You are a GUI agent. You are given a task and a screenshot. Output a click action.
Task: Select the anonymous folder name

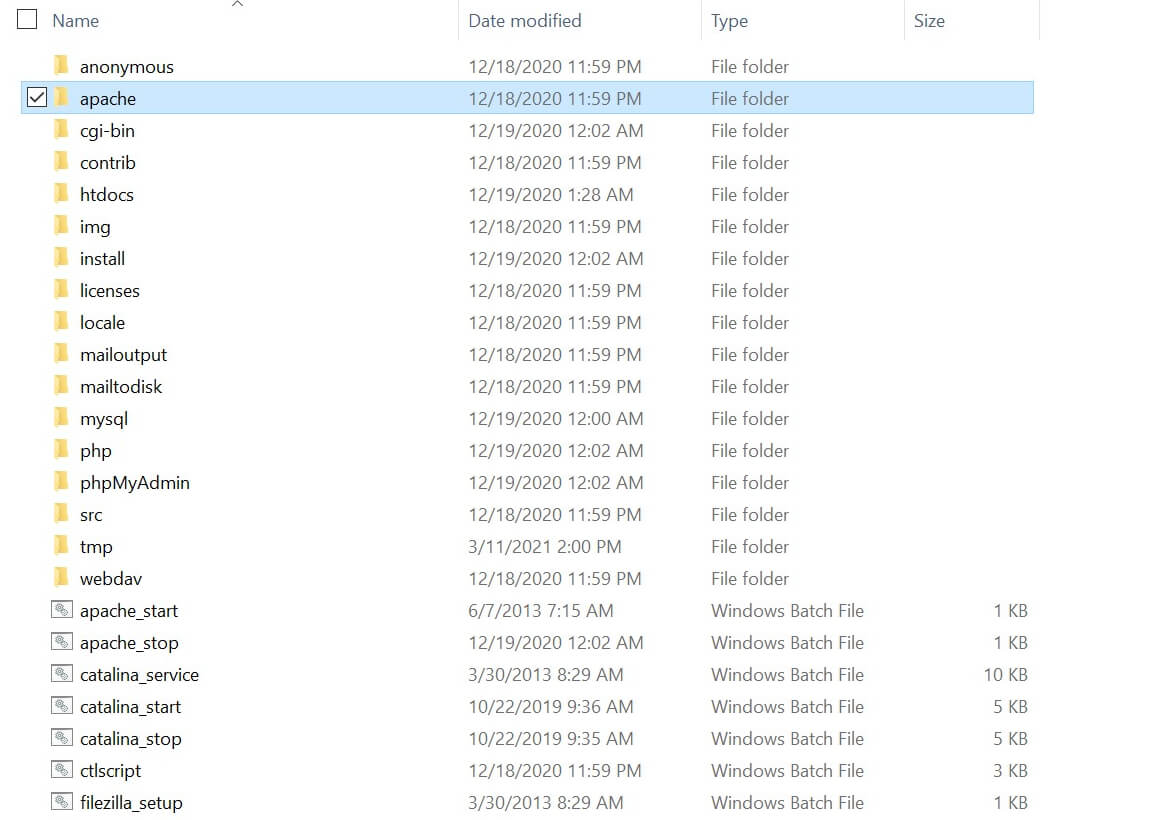[x=126, y=66]
